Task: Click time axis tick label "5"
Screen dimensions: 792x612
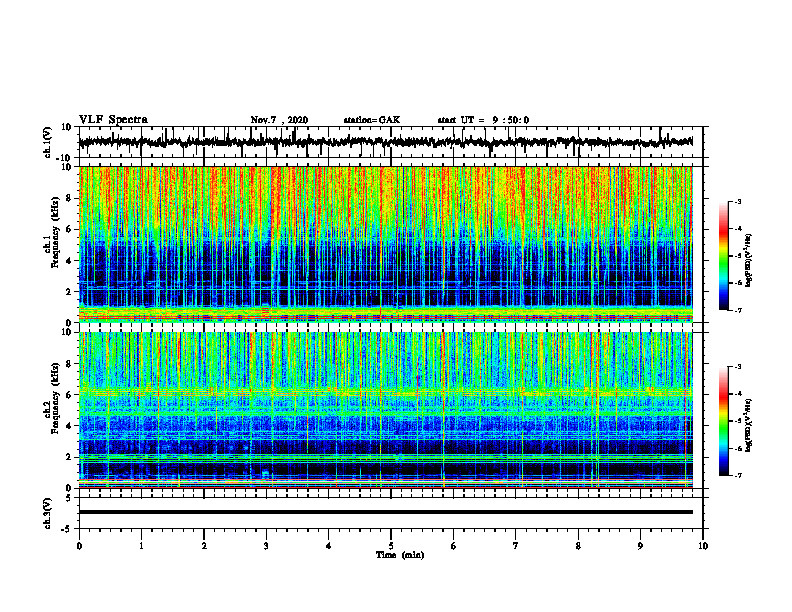Action: [x=391, y=546]
